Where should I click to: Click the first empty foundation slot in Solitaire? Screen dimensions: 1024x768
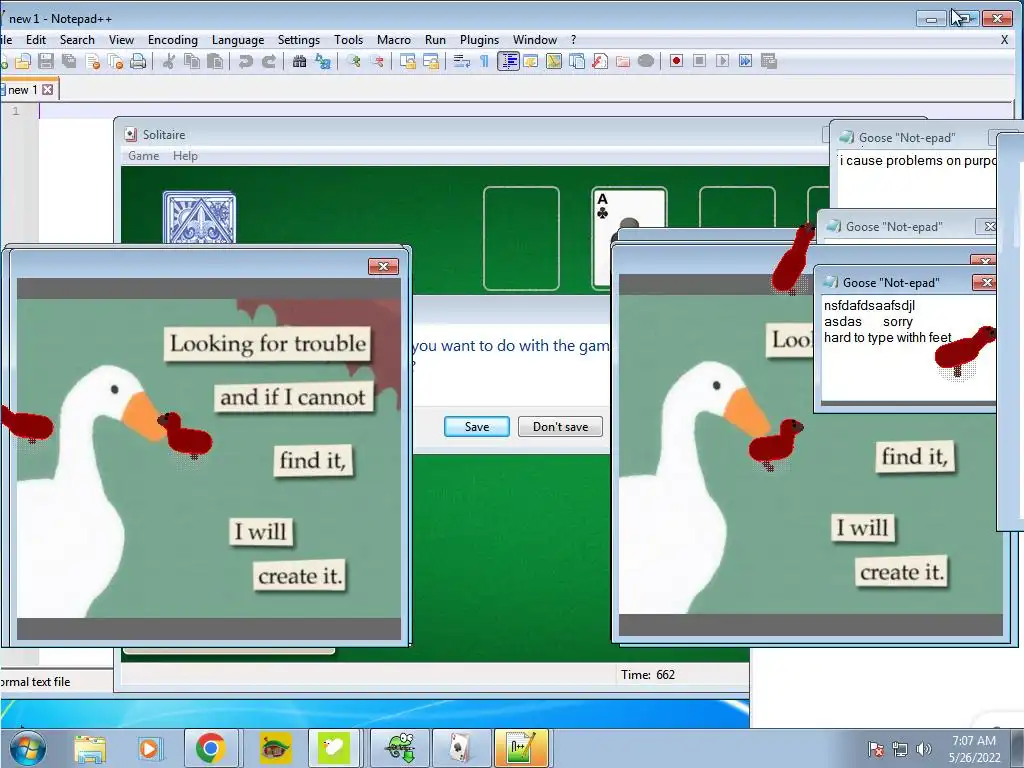pyautogui.click(x=521, y=238)
